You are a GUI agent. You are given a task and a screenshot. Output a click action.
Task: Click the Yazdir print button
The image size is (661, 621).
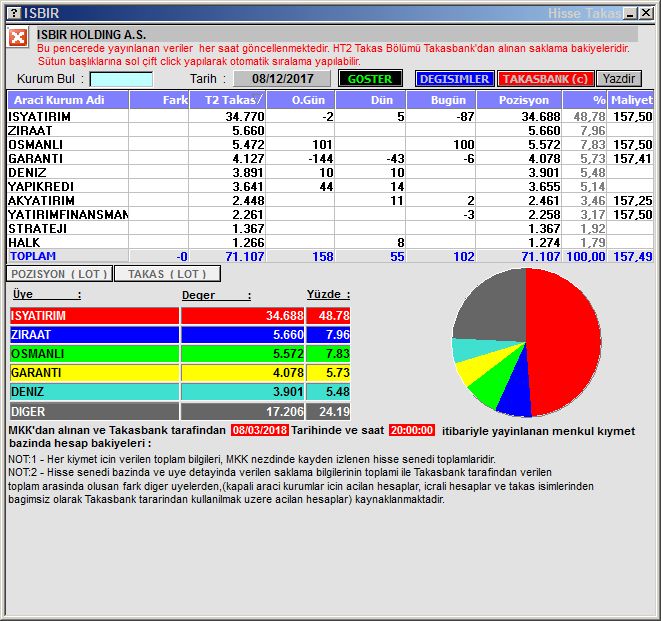pos(619,79)
